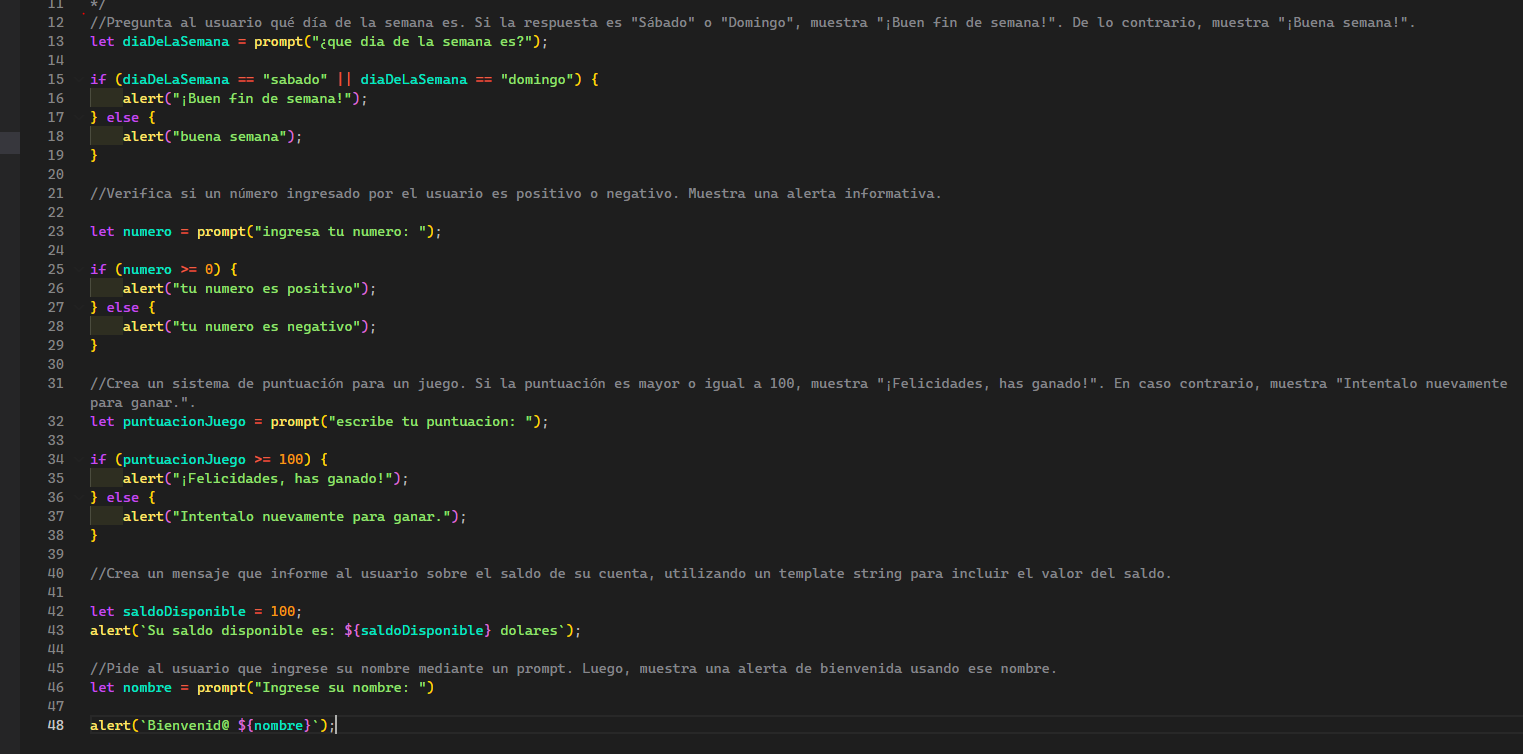Click the alert "tu numero es negativo"

click(249, 326)
